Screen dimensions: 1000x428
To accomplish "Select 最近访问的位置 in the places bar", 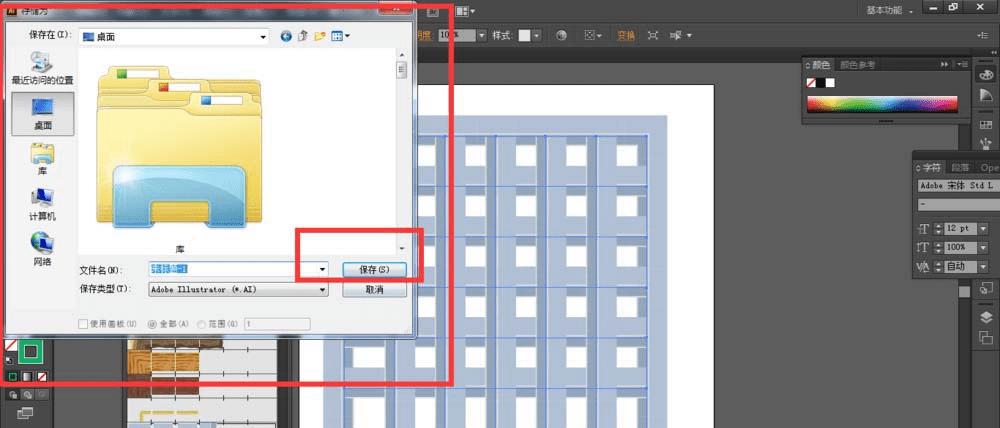I will pos(43,68).
